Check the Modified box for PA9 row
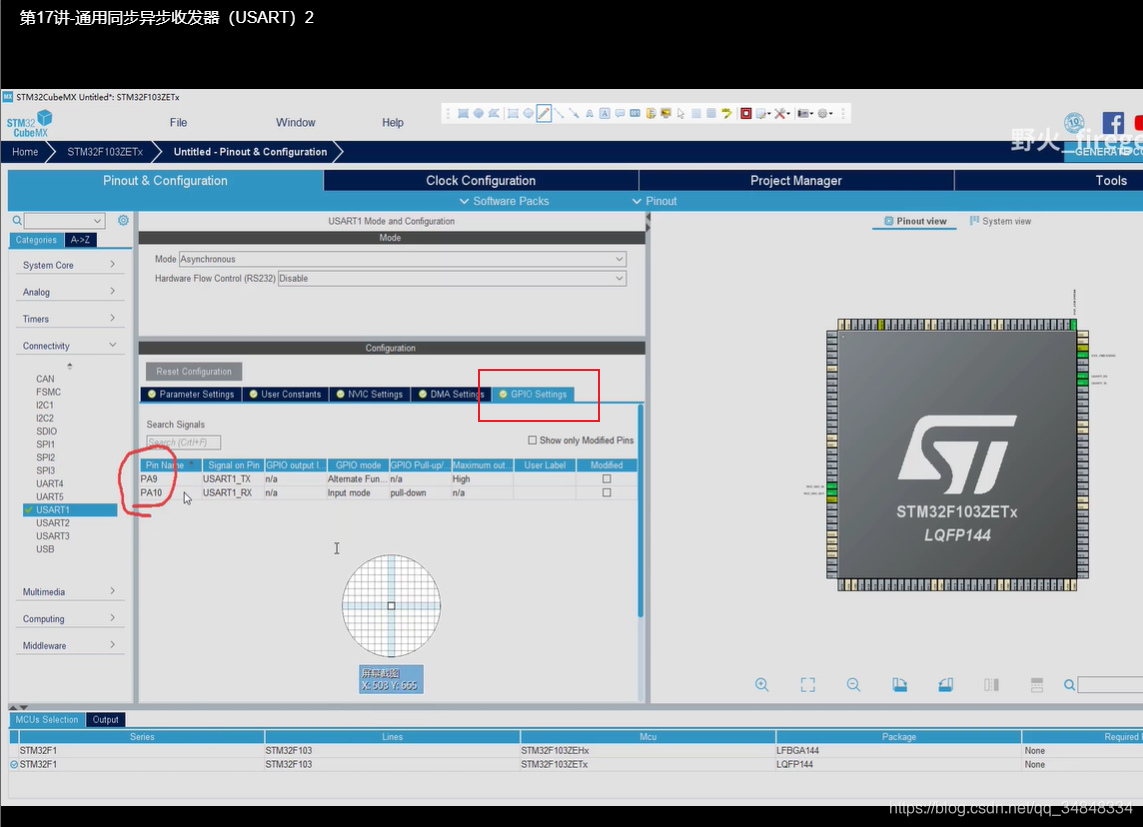 (x=606, y=479)
